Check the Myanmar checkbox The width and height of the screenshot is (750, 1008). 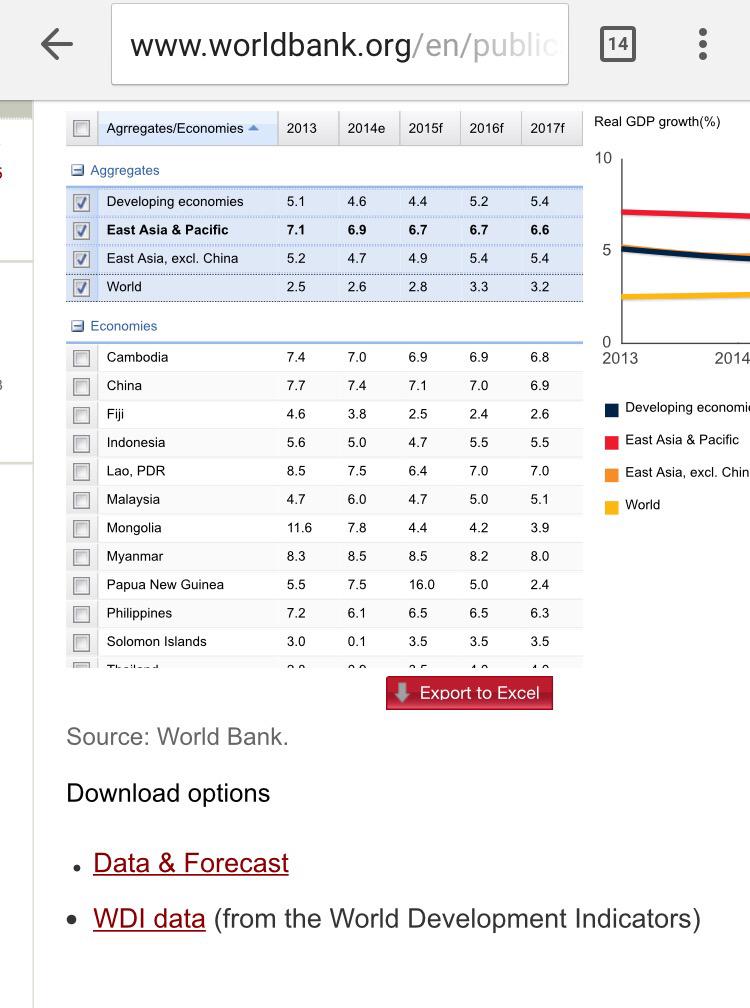(82, 557)
